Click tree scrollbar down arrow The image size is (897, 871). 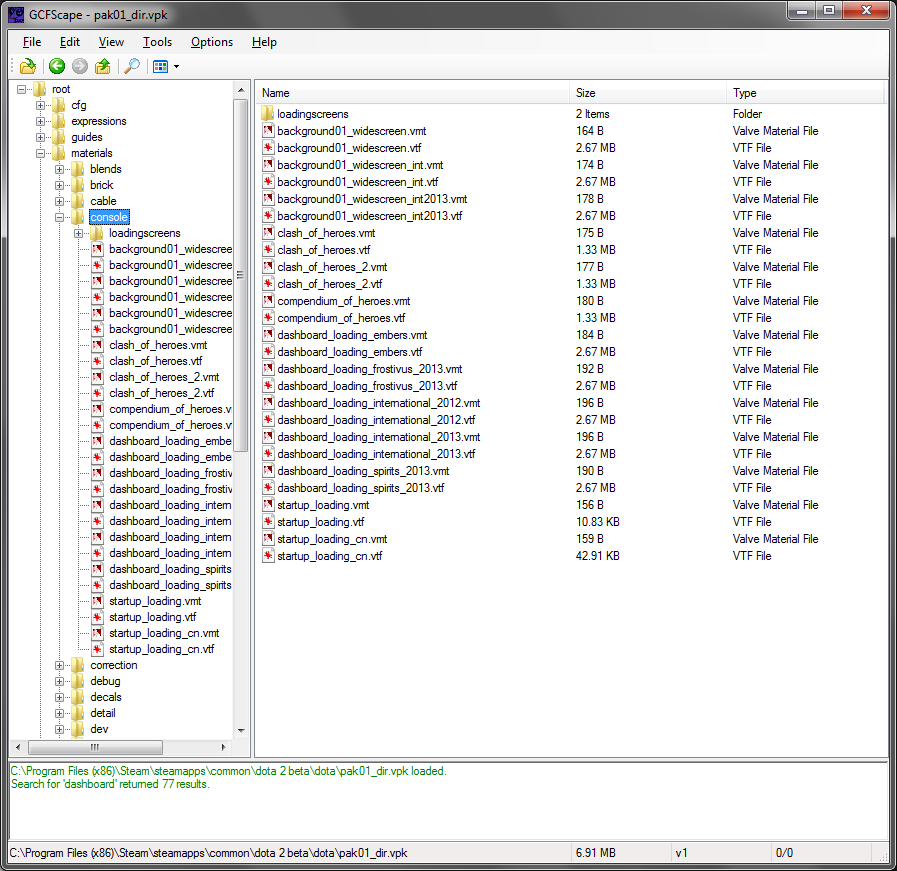(x=241, y=730)
